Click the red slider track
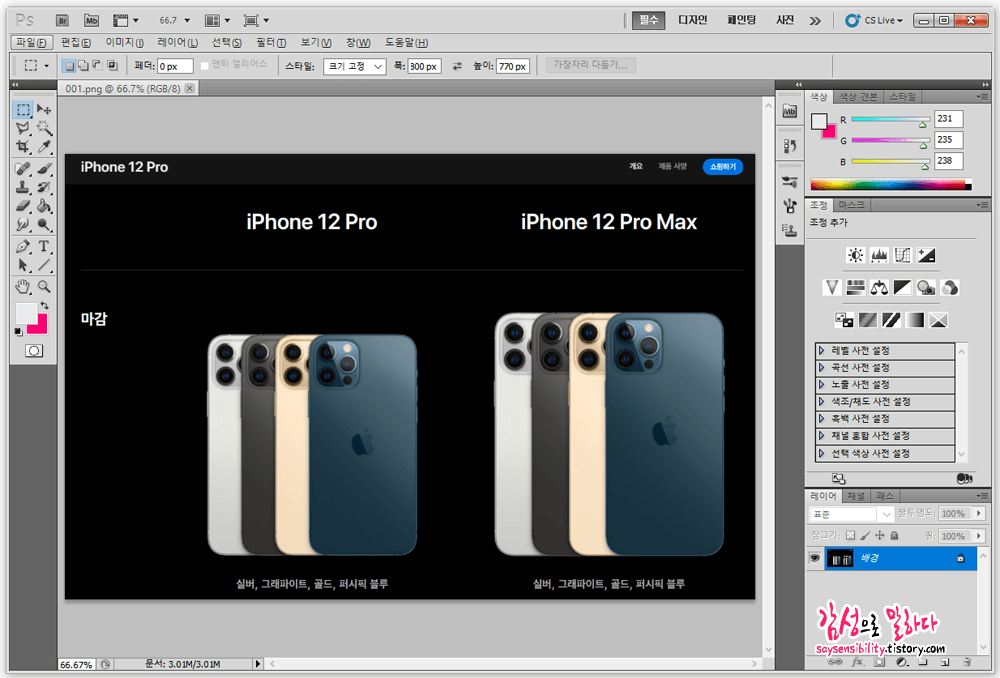Viewport: 1000px width, 678px height. 890,119
